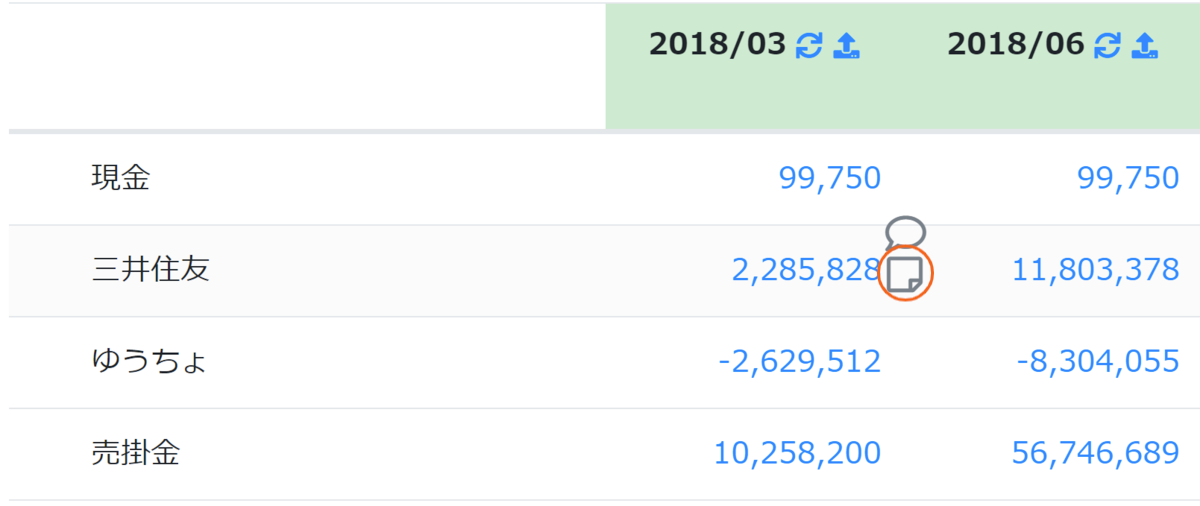The width and height of the screenshot is (1200, 506).
Task: Click the refresh icon beside 2018/03
Action: [808, 45]
